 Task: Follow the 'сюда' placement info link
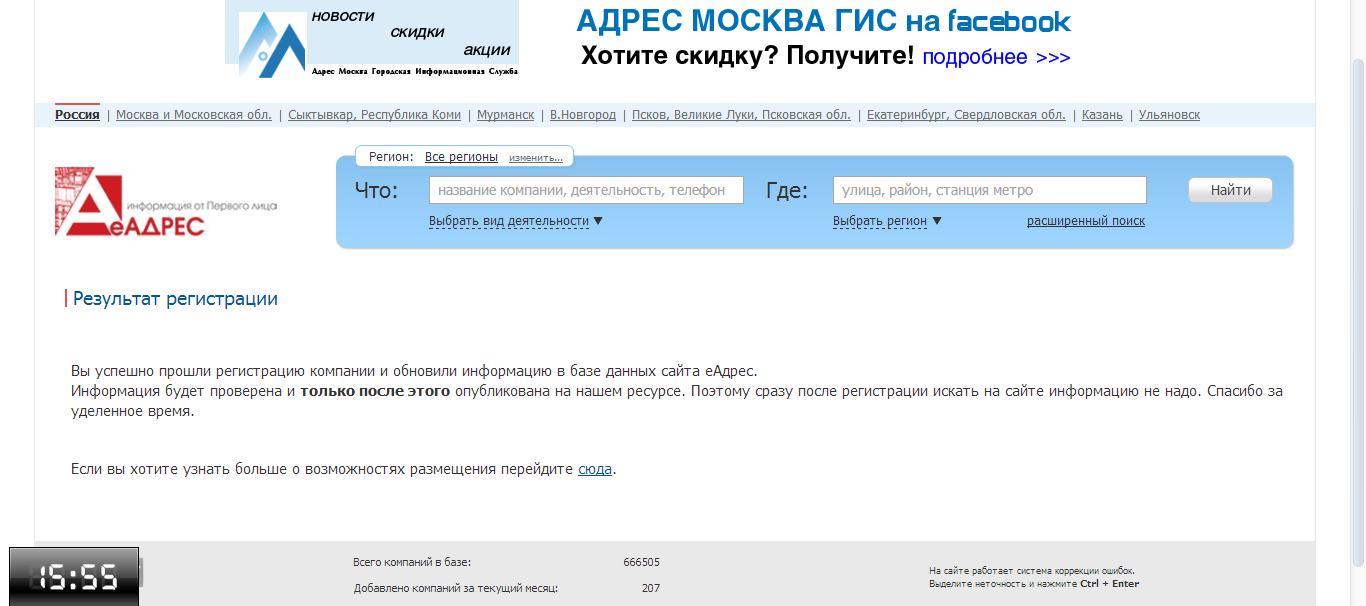[x=595, y=469]
